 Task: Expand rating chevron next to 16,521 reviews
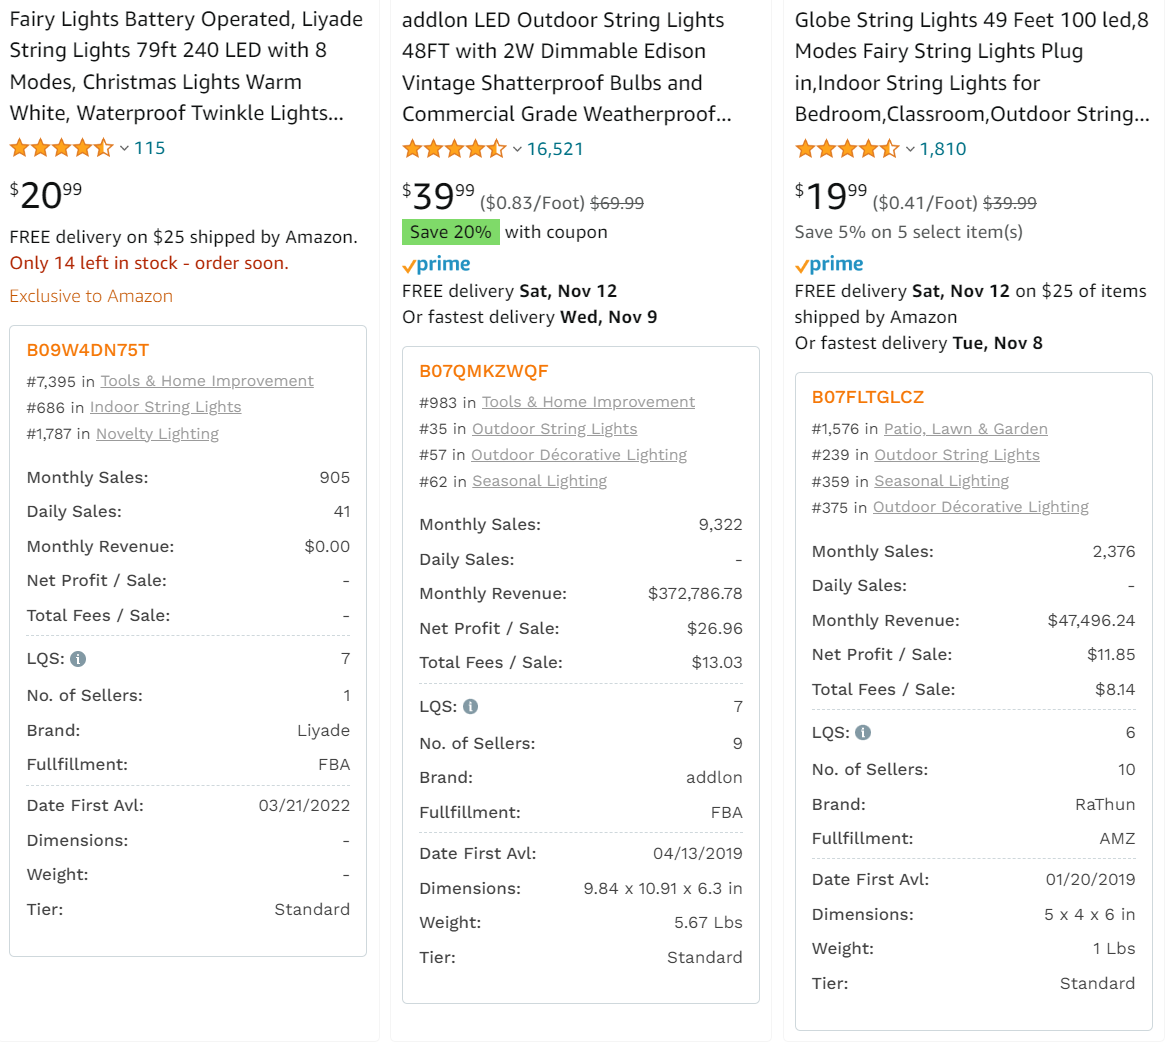coord(517,149)
